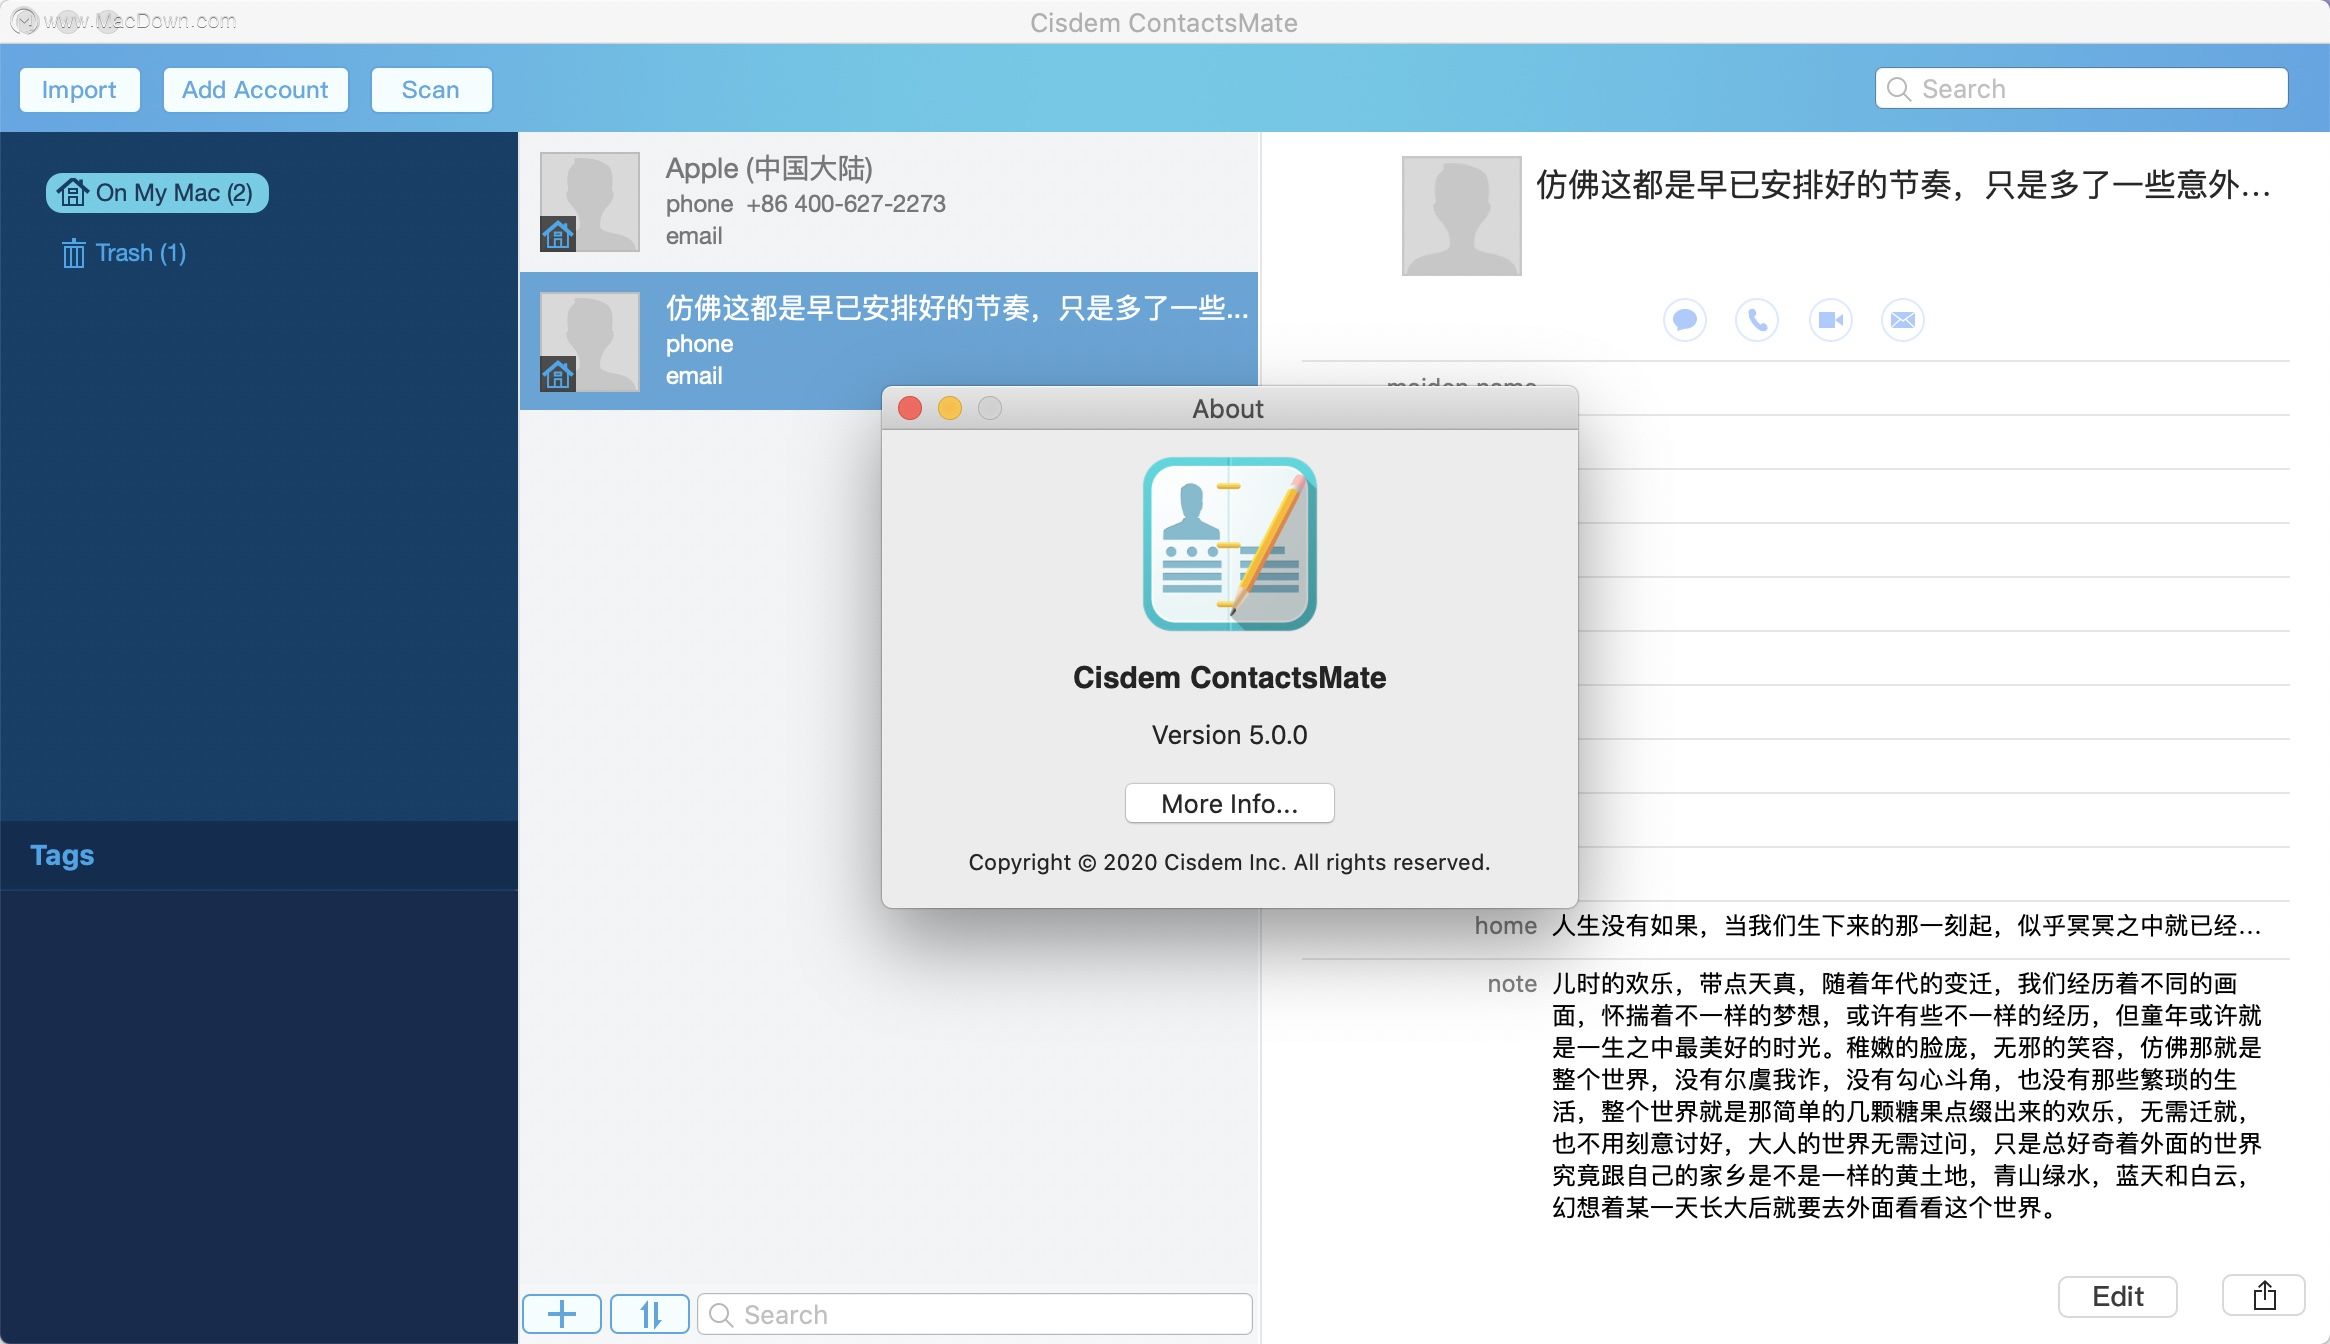Call contact using the phone icon
Viewport: 2330px width, 1344px height.
pyautogui.click(x=1757, y=320)
